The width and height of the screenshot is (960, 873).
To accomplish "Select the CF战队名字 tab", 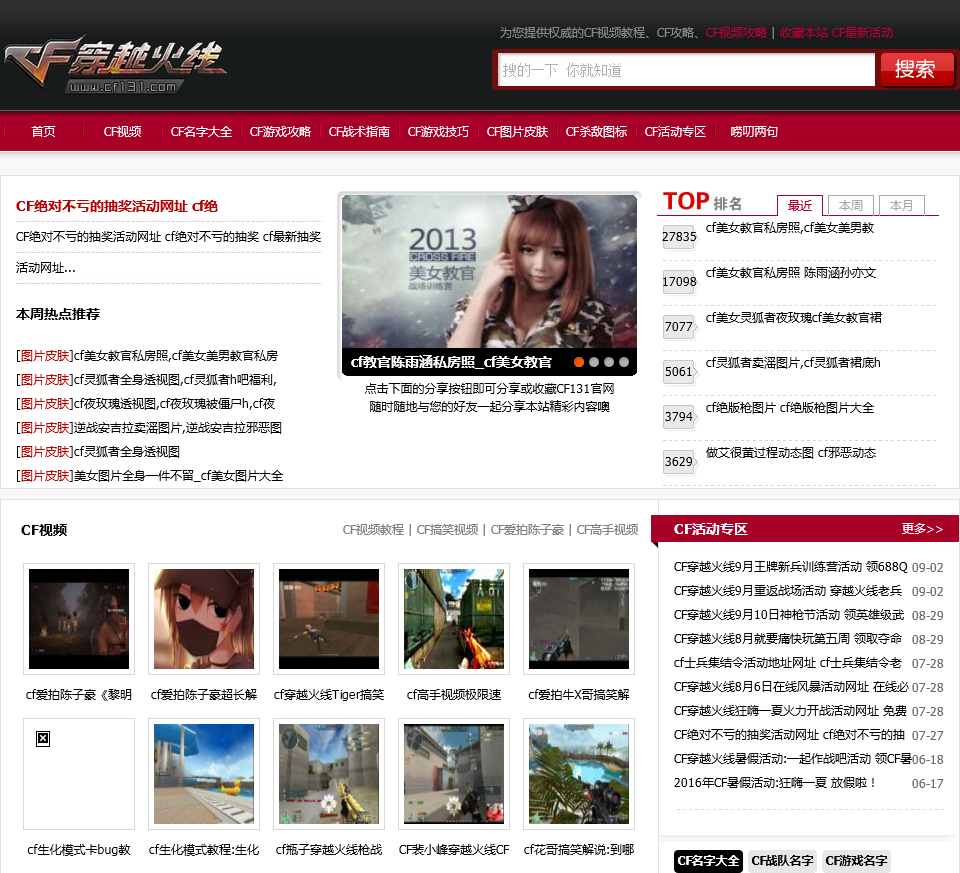I will [782, 860].
